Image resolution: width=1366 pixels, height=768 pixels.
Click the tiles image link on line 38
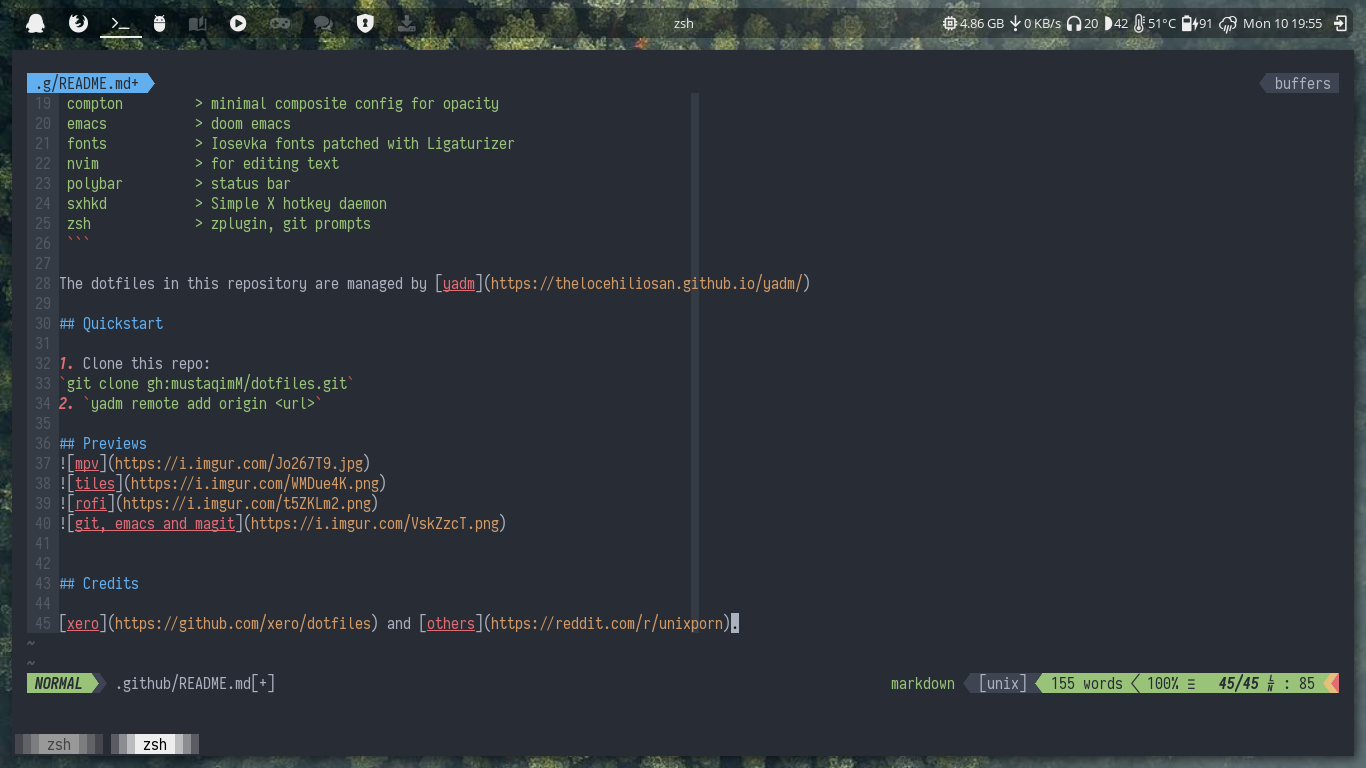coord(95,484)
